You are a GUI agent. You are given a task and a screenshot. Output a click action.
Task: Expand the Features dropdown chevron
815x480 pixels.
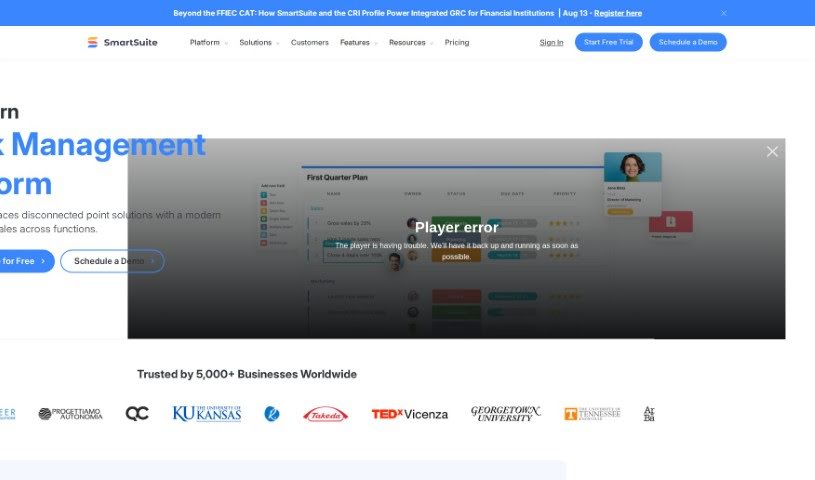tap(376, 43)
